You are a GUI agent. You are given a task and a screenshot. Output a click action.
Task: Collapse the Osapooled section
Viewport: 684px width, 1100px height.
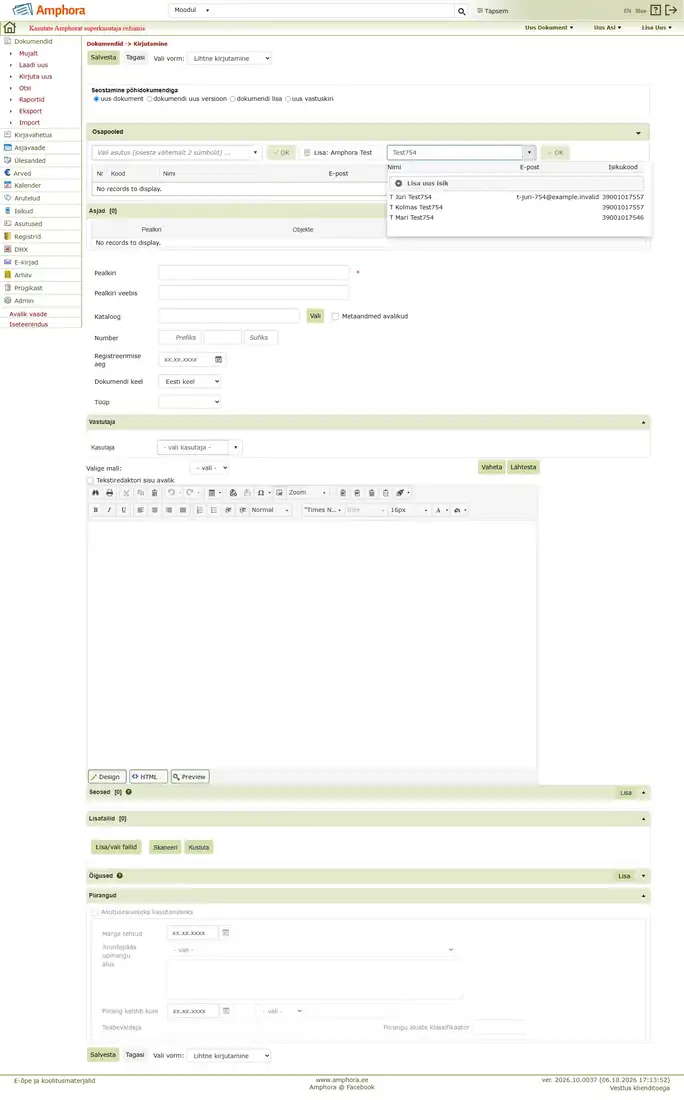(x=638, y=133)
